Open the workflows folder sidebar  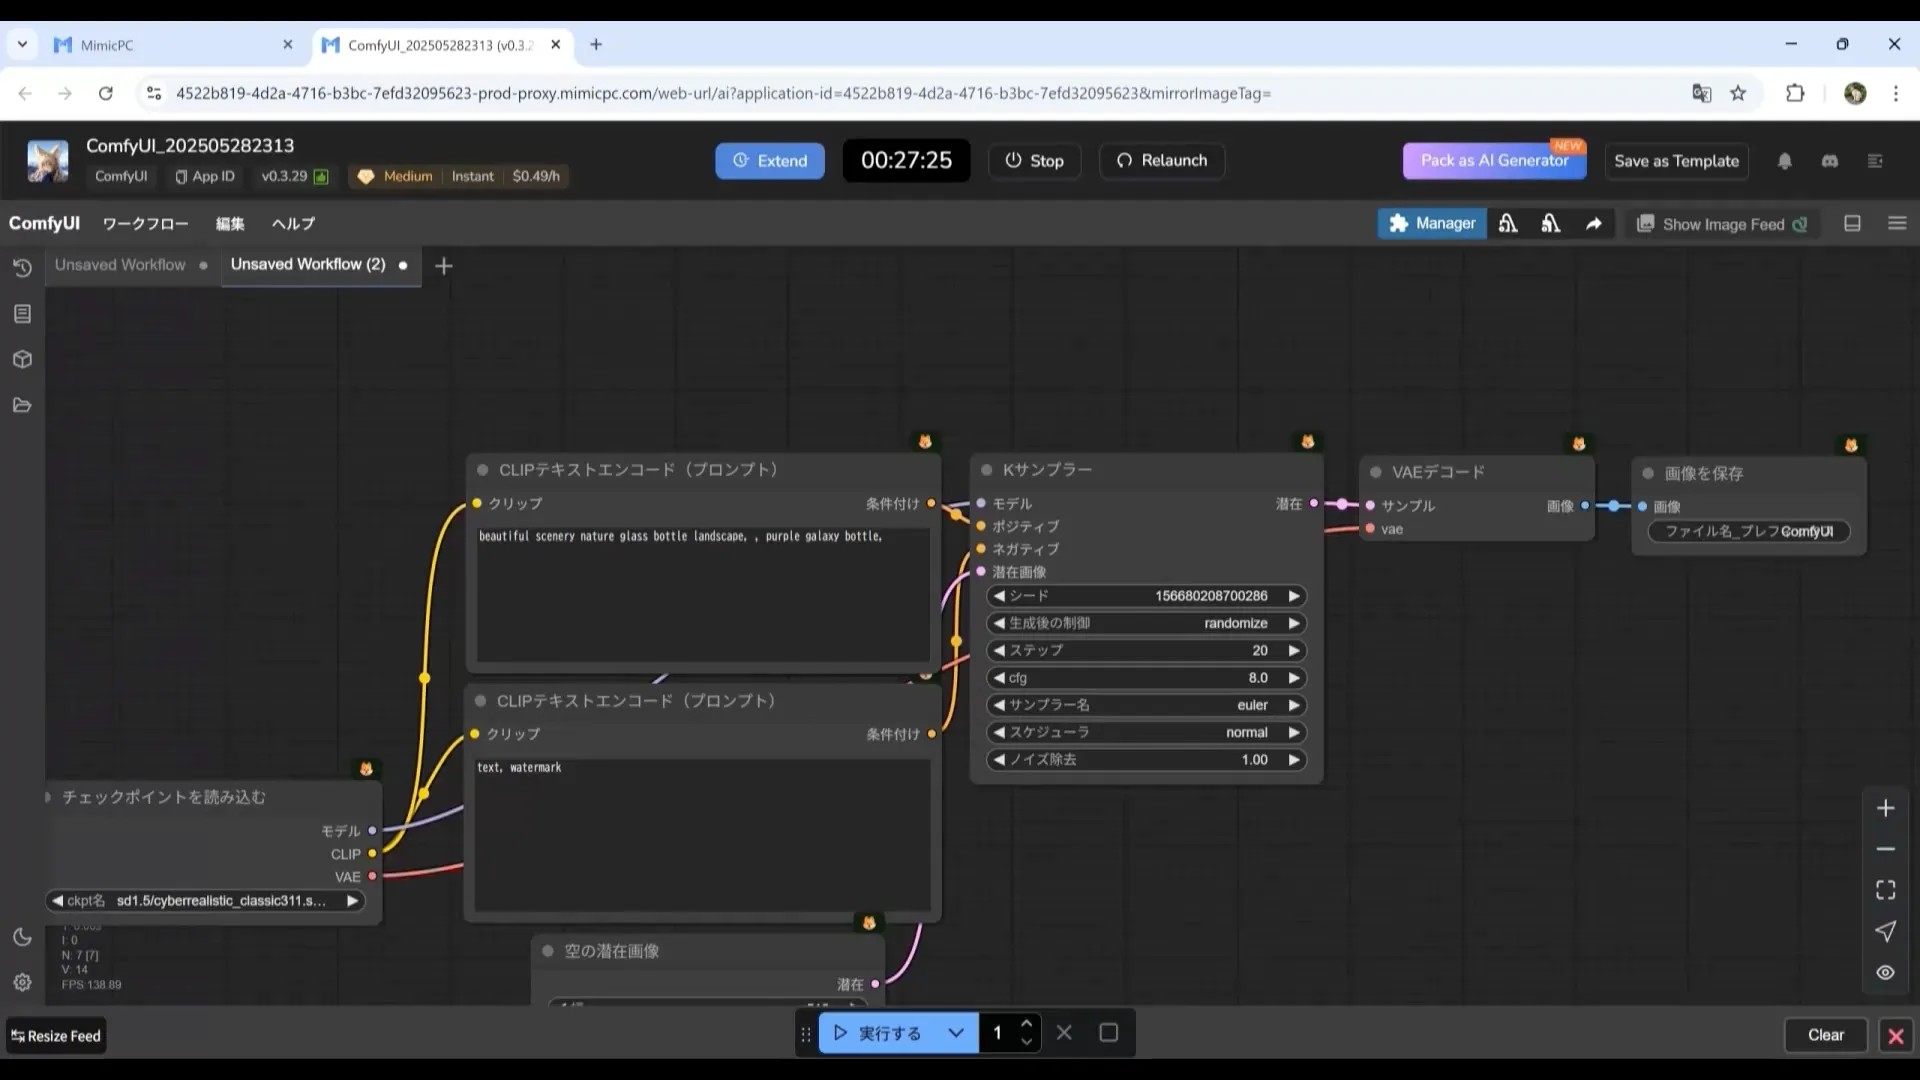[x=22, y=404]
